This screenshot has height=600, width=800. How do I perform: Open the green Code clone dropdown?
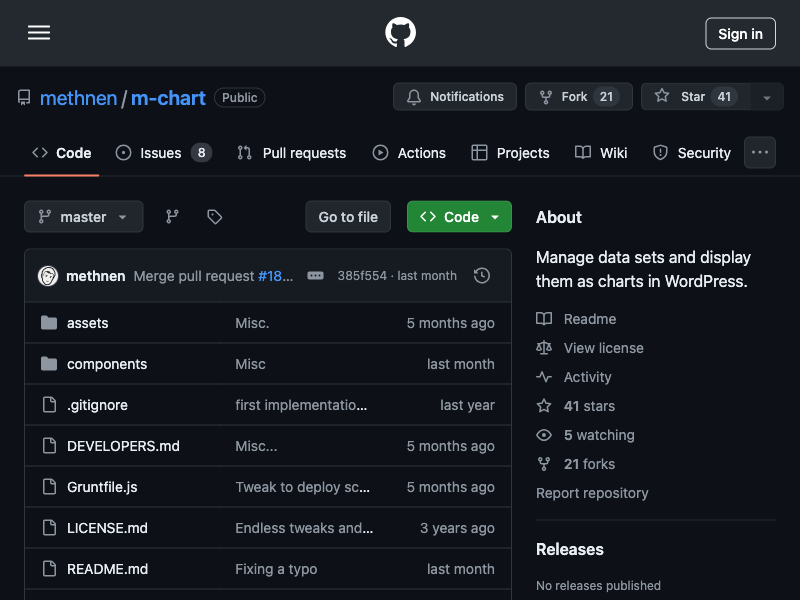(x=459, y=217)
